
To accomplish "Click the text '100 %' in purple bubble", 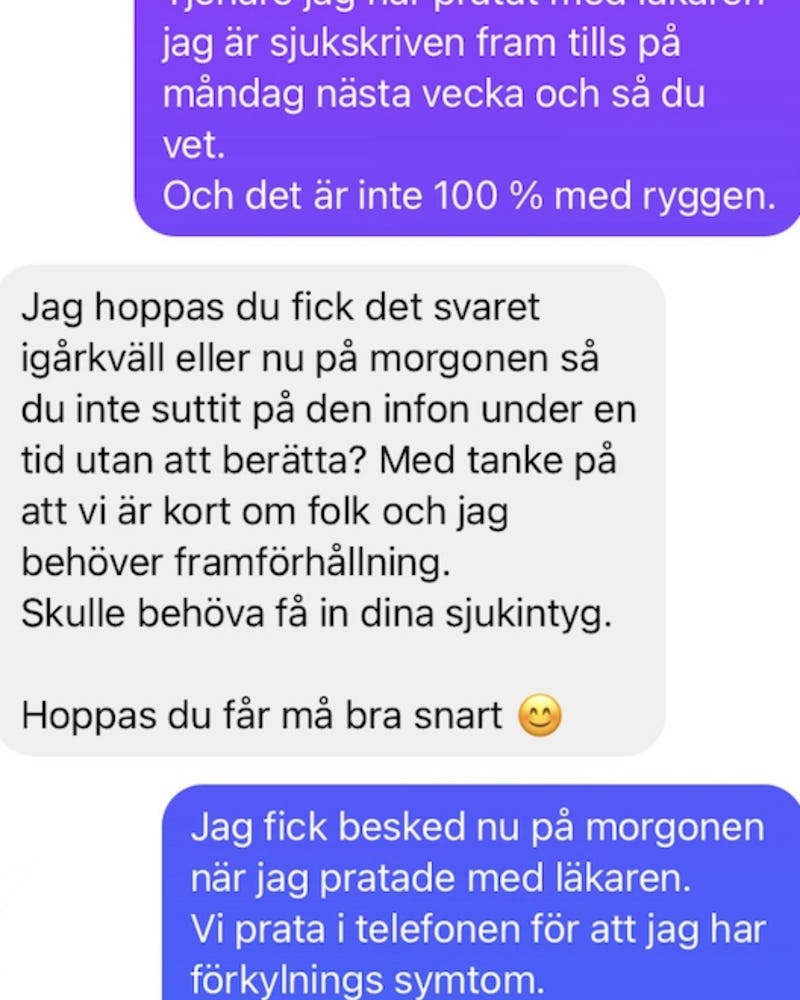I will 488,196.
